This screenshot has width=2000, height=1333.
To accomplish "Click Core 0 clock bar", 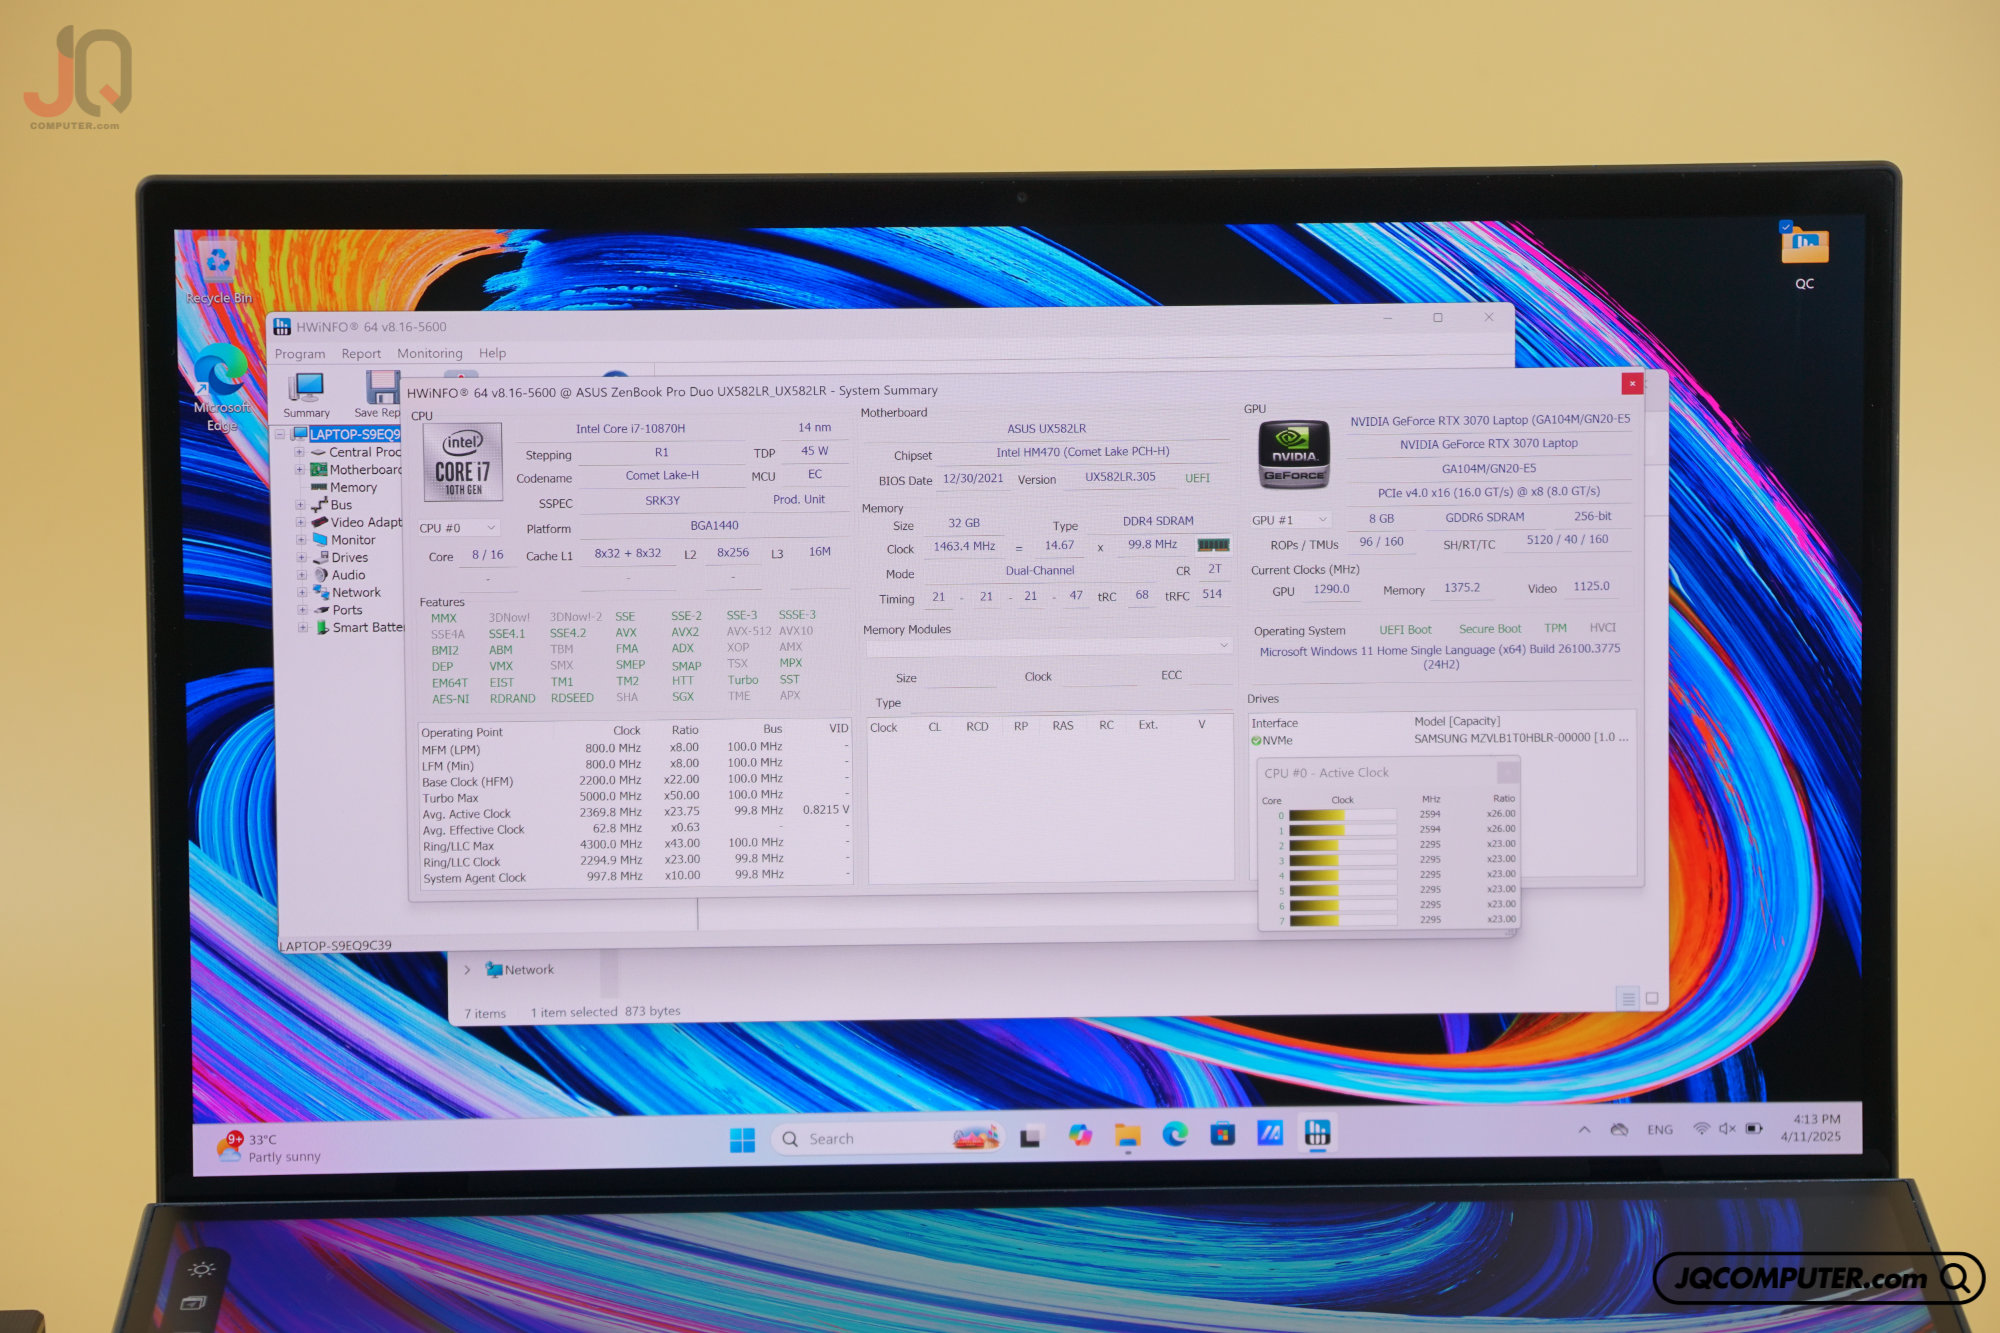I will click(1342, 815).
